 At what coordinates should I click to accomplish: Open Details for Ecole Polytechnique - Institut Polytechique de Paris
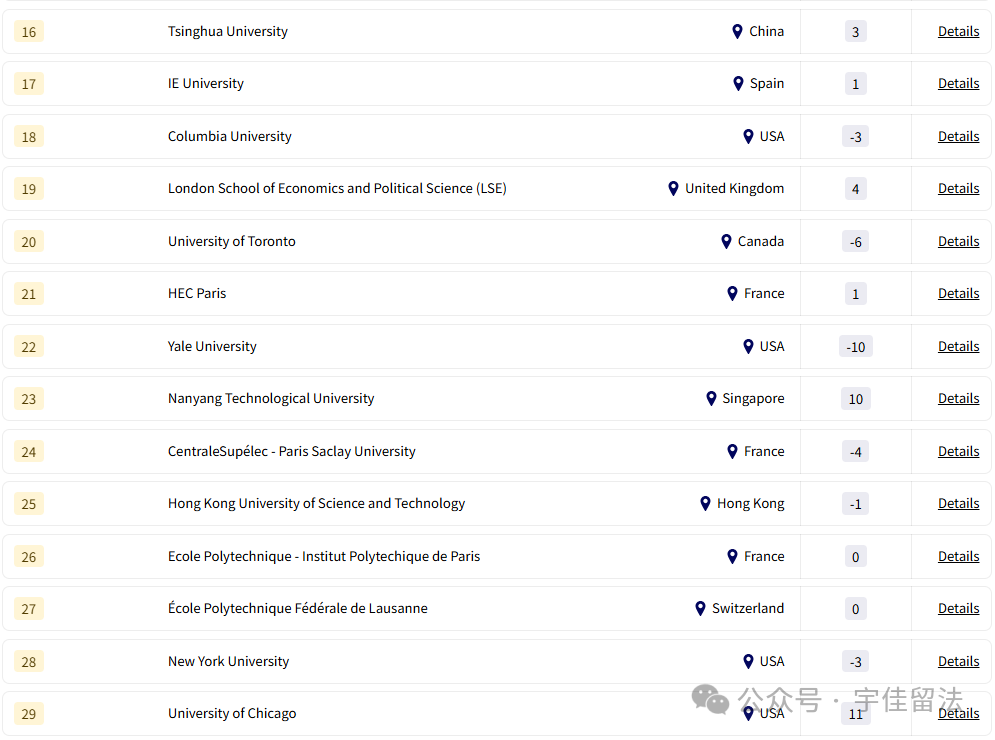[x=958, y=557]
